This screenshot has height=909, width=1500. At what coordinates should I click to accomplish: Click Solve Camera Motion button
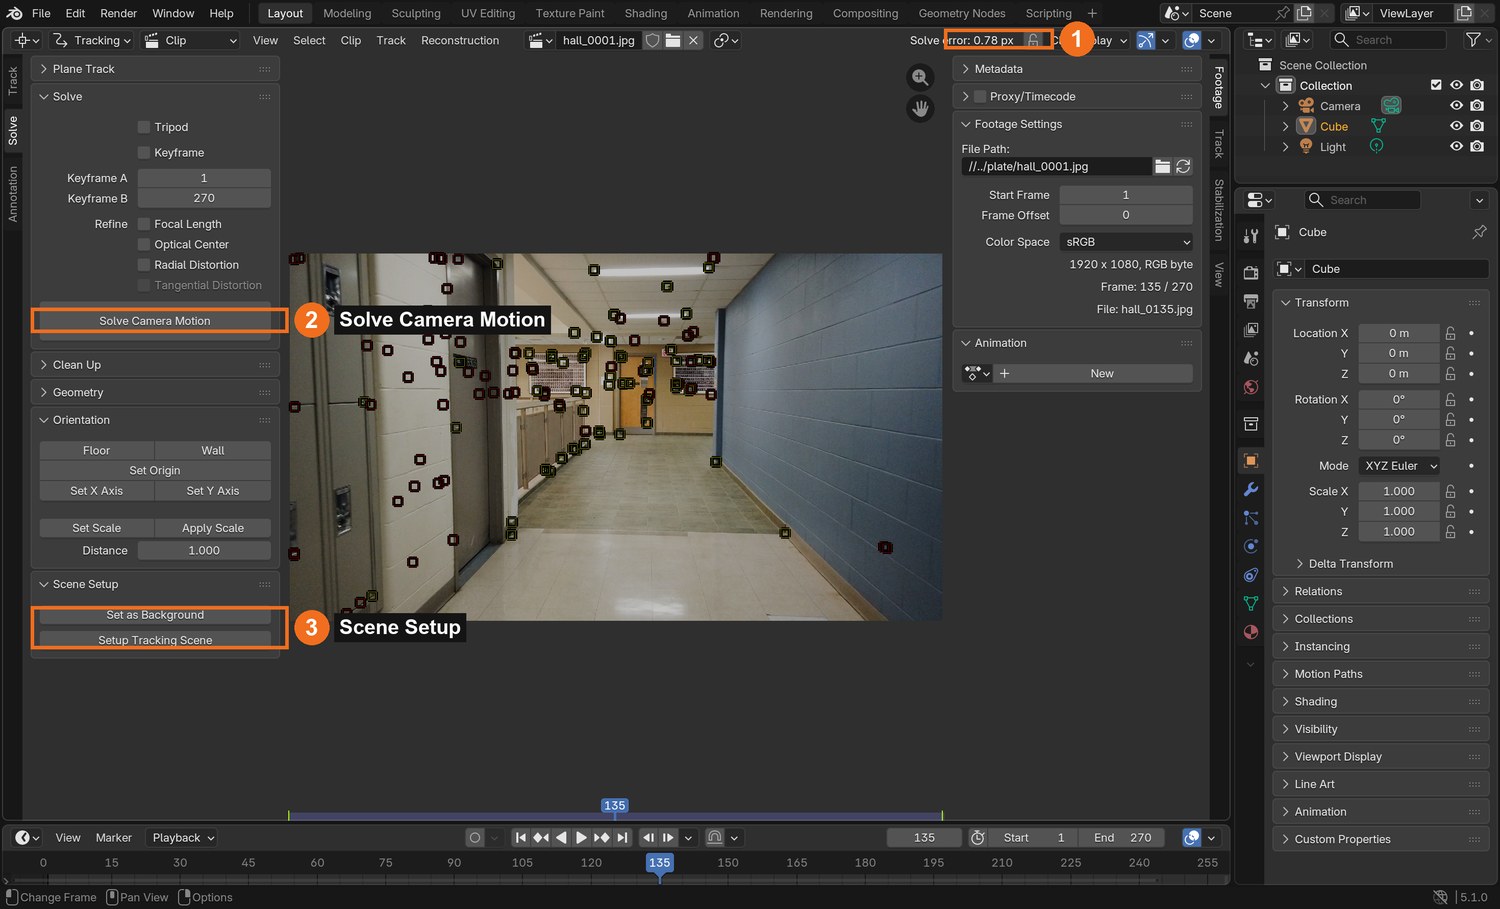155,321
